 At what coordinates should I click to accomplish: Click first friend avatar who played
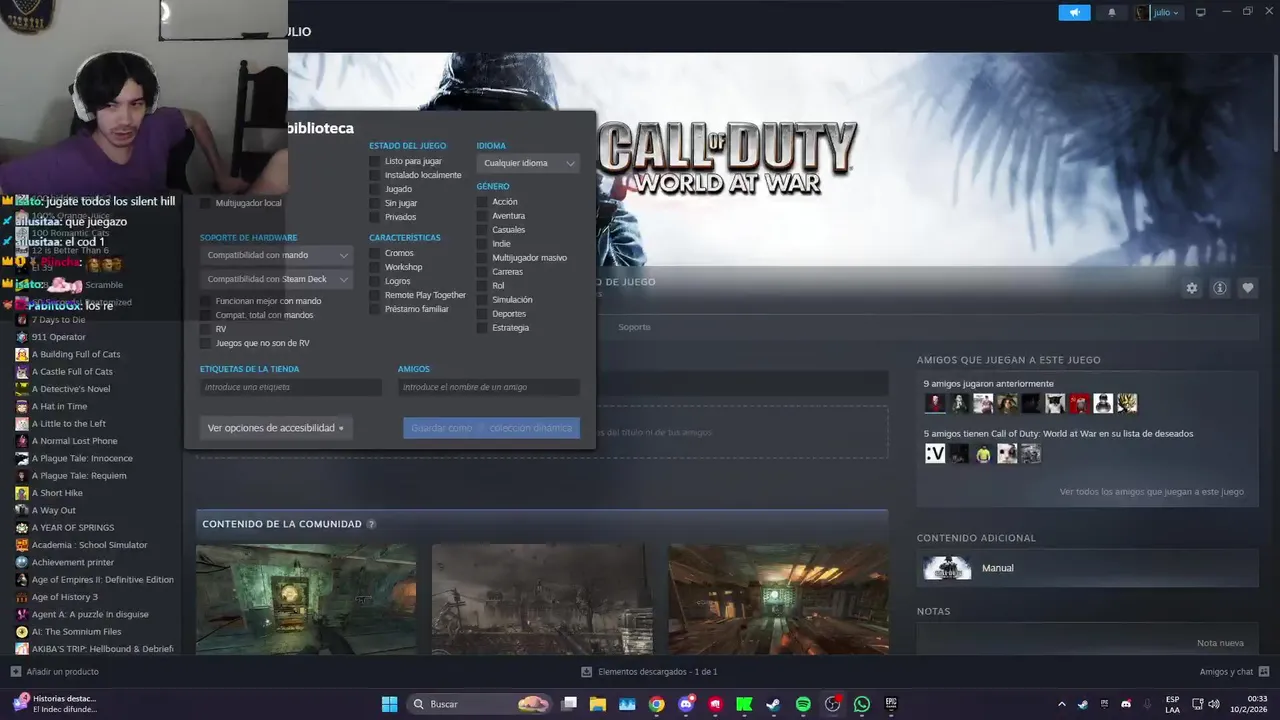(935, 403)
